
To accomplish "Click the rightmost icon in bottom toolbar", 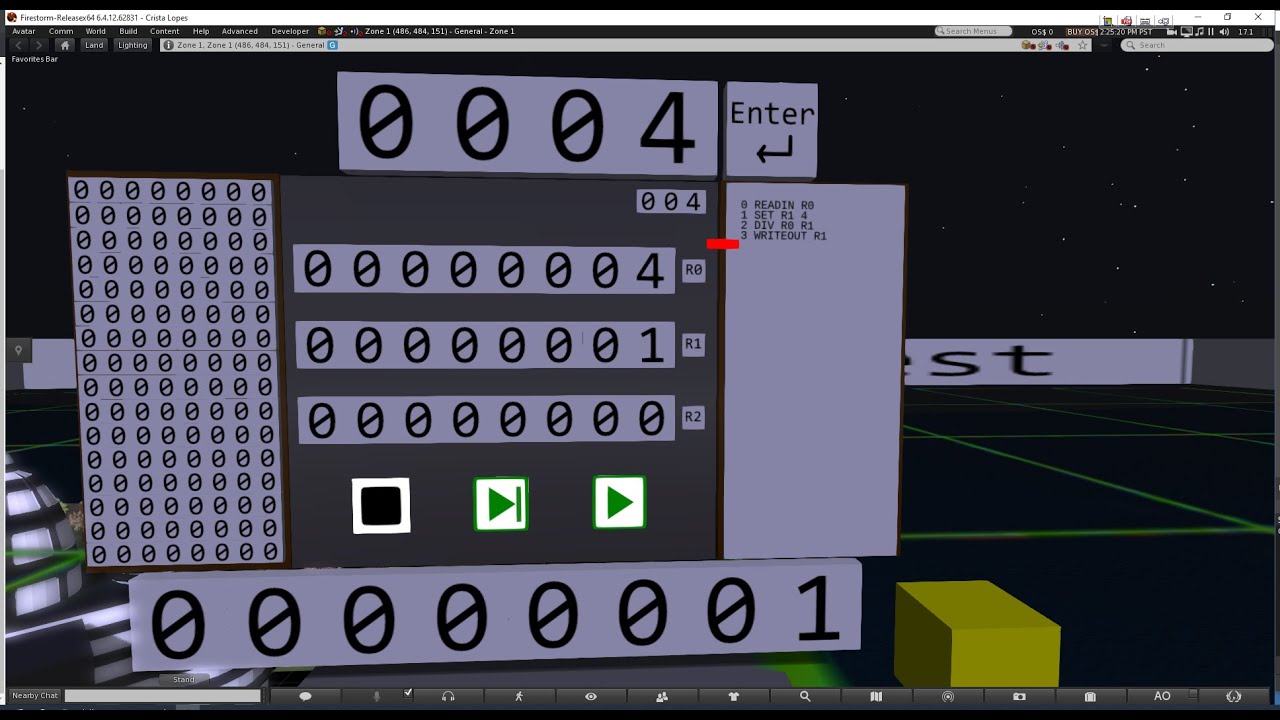I will click(x=1233, y=696).
